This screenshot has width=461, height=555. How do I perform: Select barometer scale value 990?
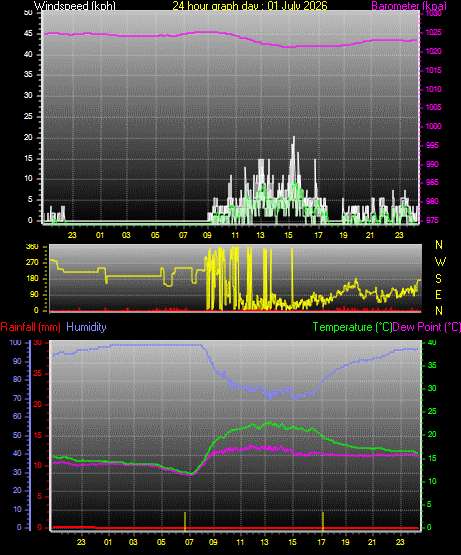pyautogui.click(x=432, y=164)
